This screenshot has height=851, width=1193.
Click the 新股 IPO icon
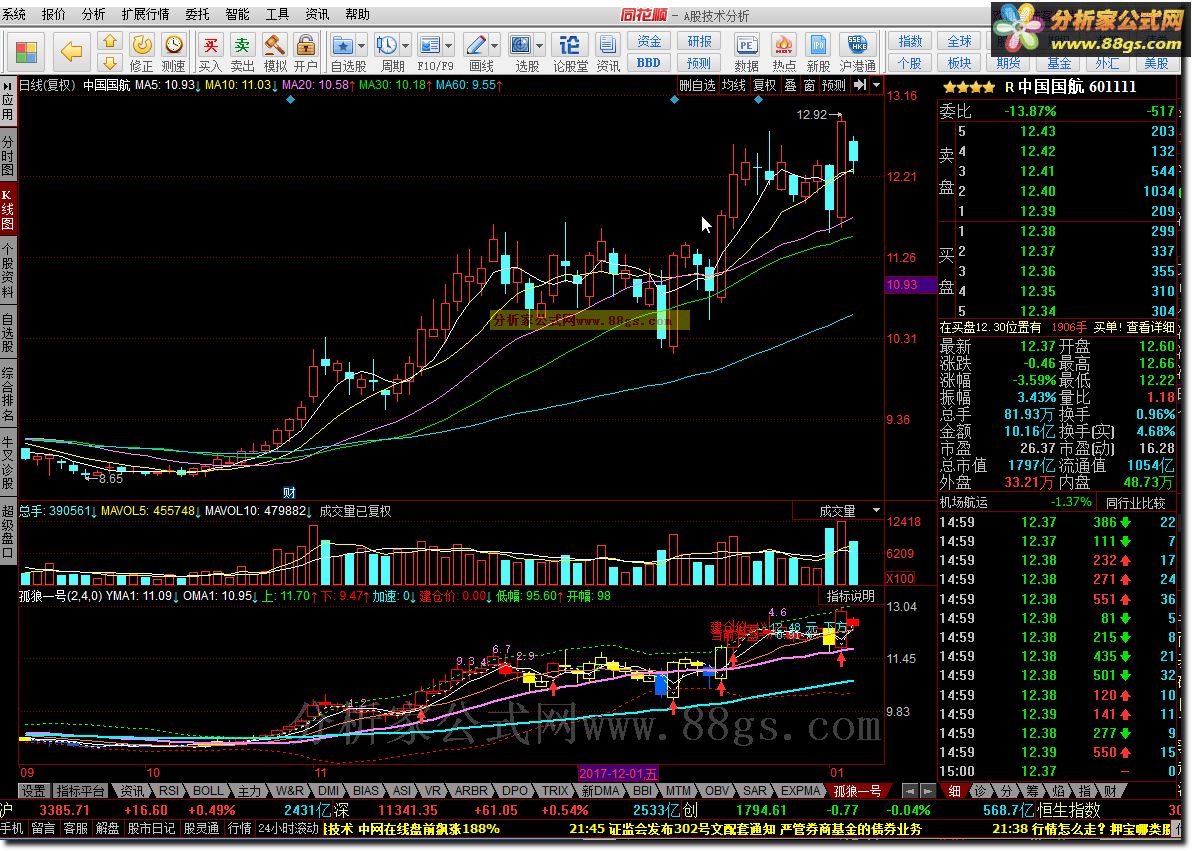[x=819, y=53]
